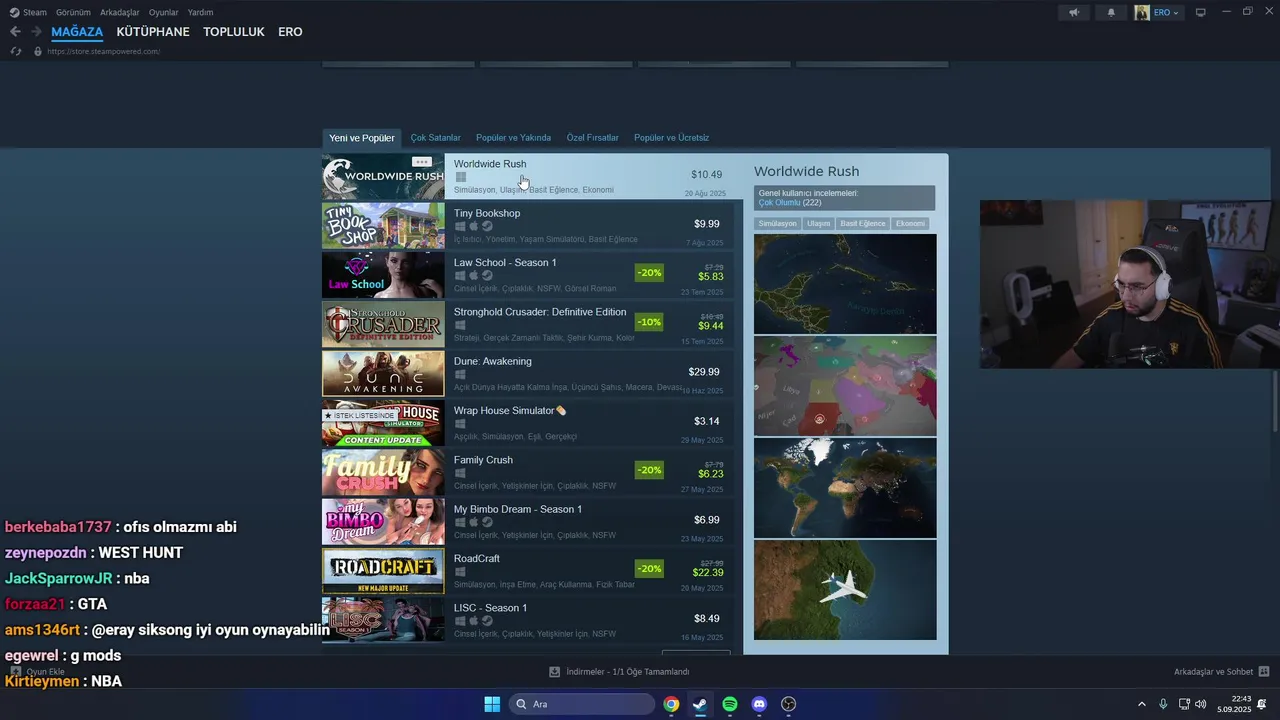Click the airplane preview screenshot

pyautogui.click(x=845, y=590)
